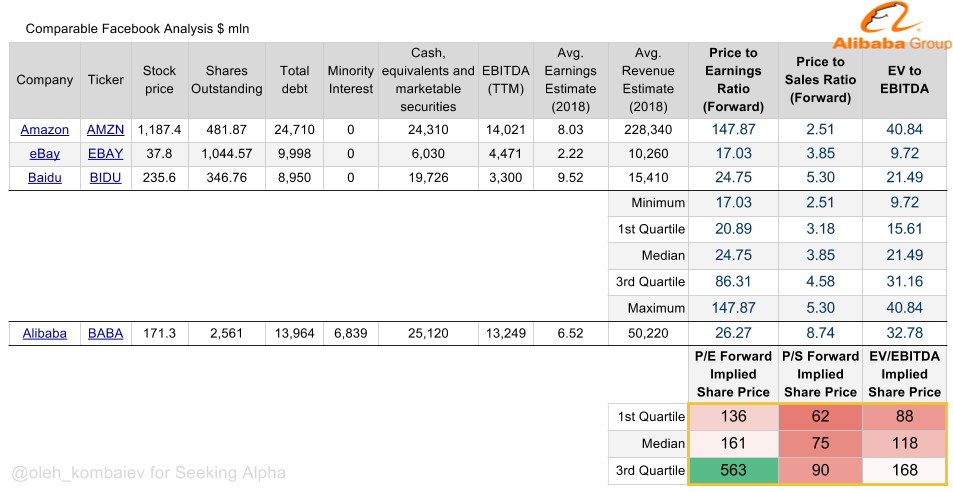Click 1st Quartile EV/EBITDA value 15.61
Viewport: 953px width, 492px height.
pos(904,229)
